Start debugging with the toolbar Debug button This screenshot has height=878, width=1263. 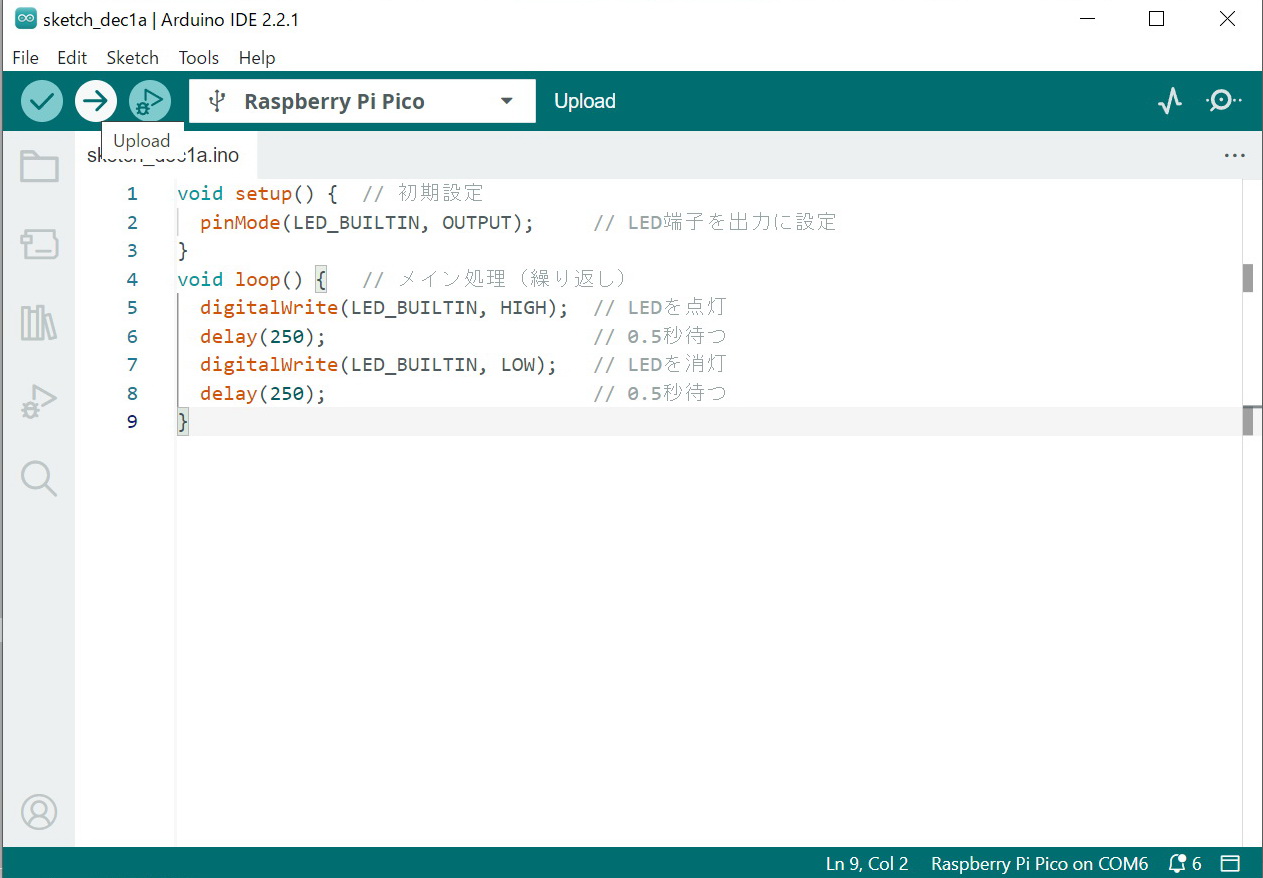(x=150, y=101)
